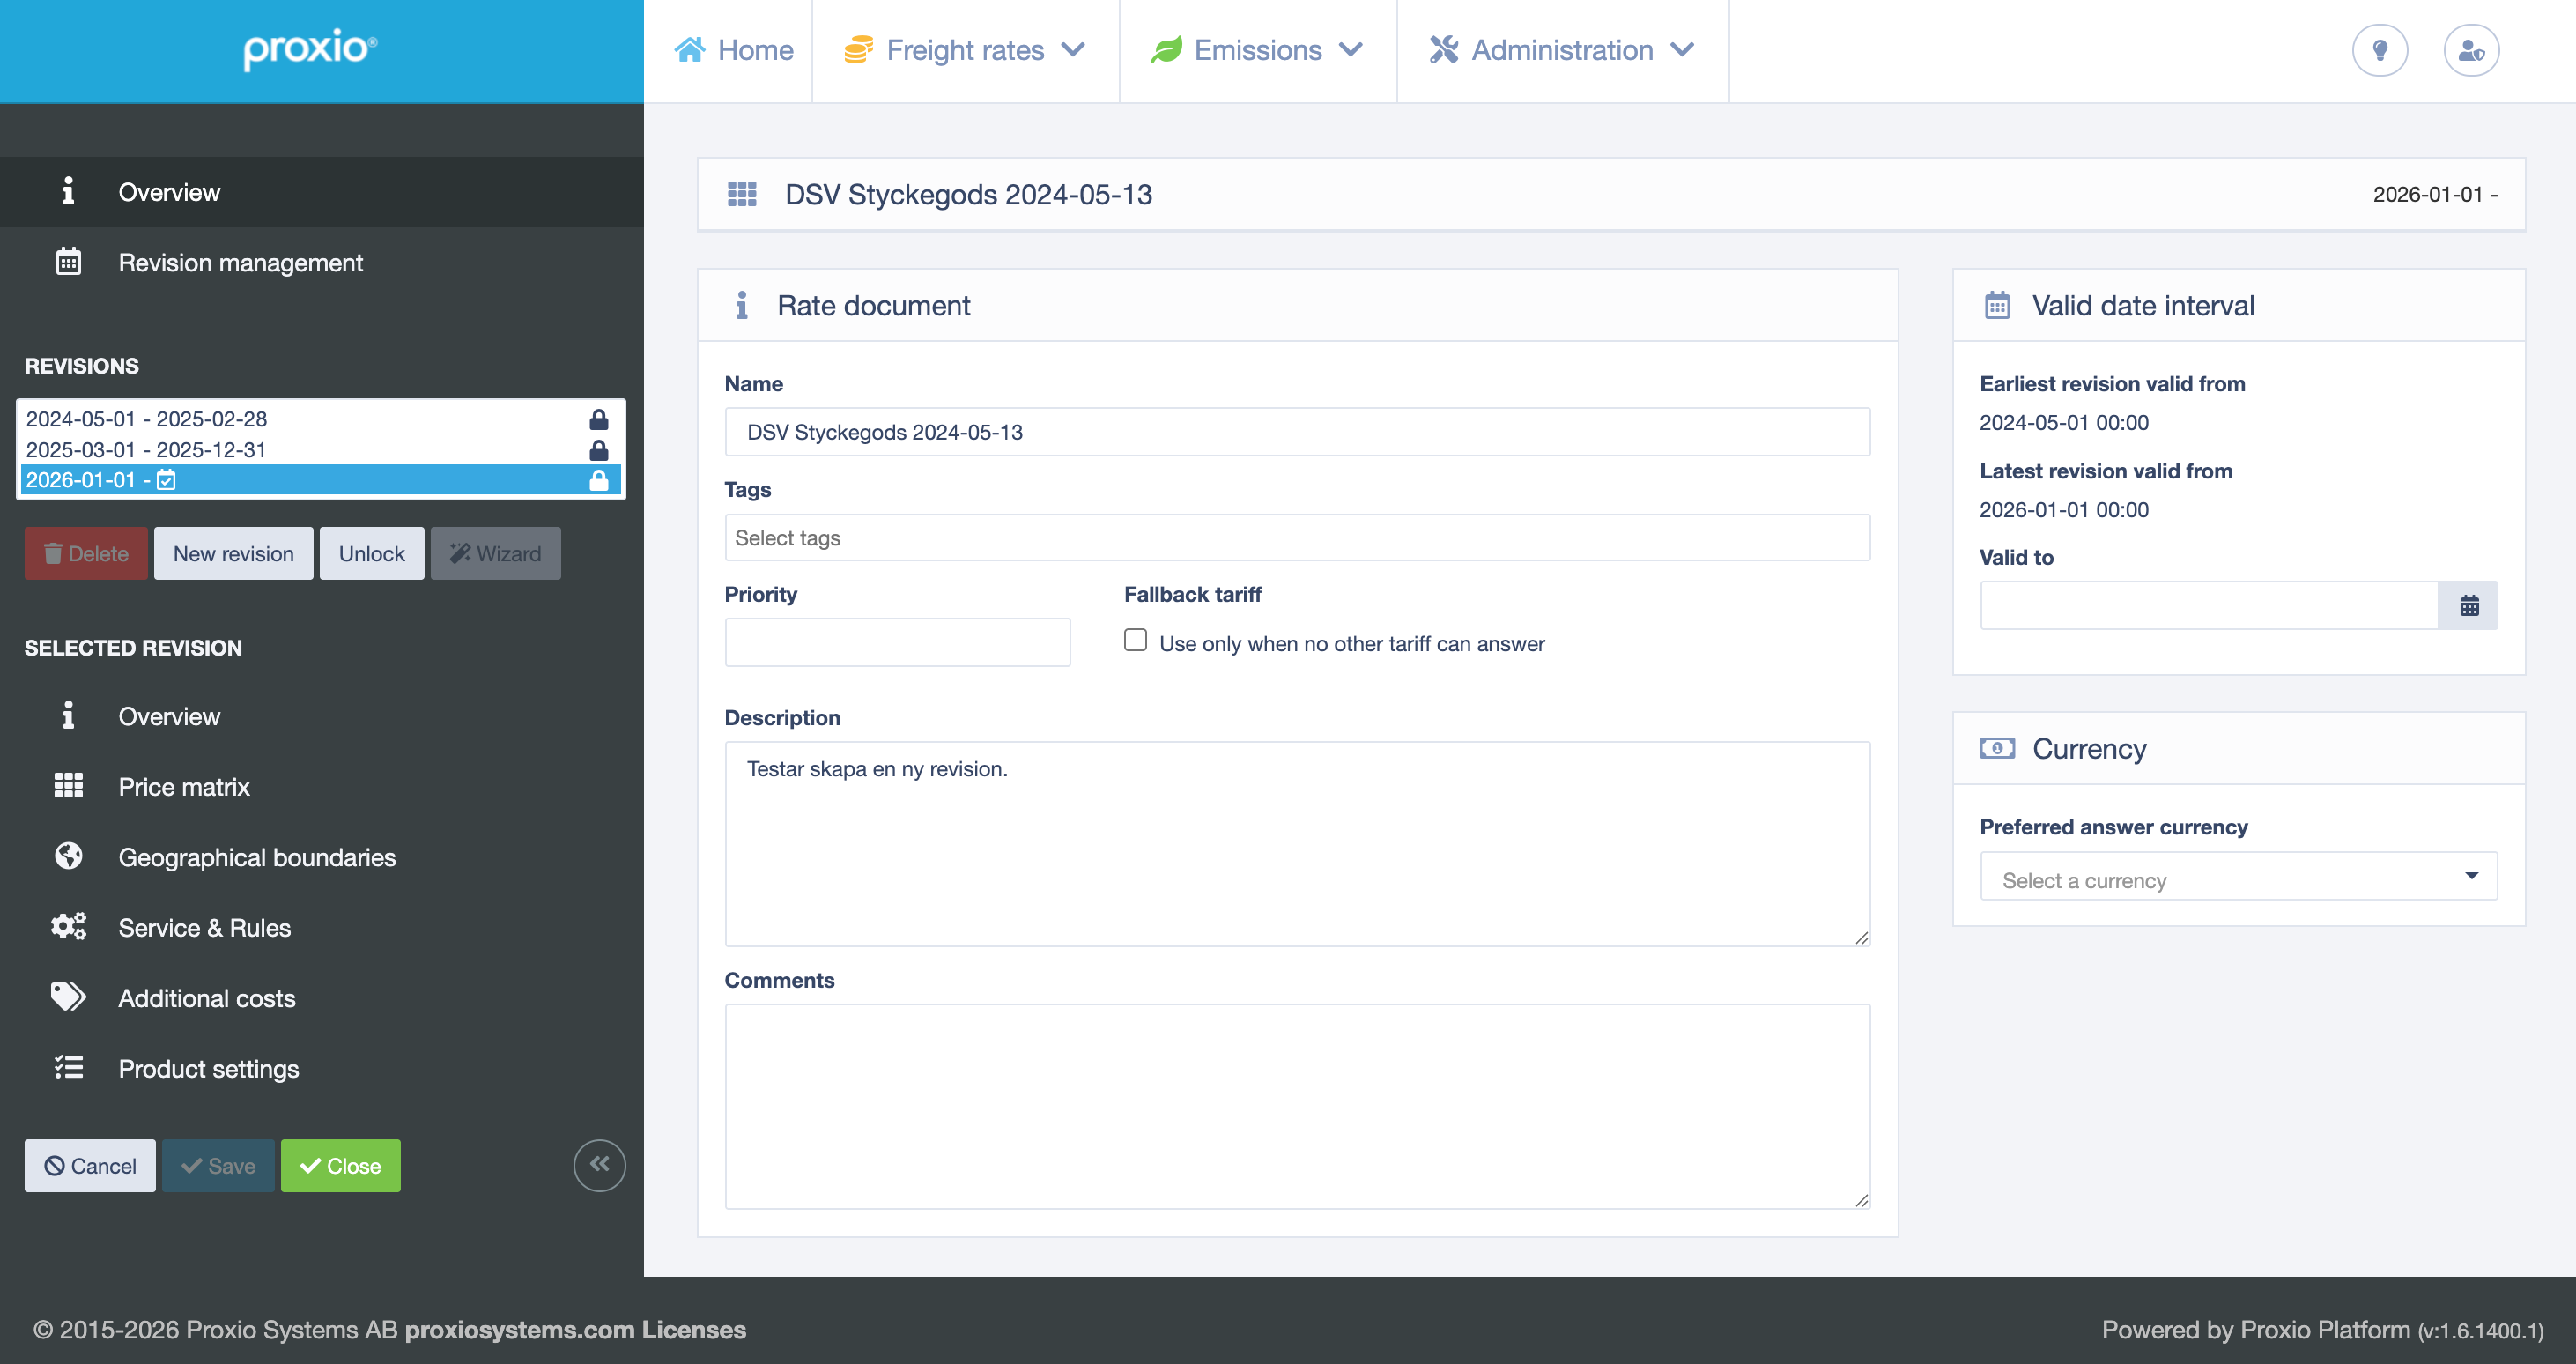Viewport: 2576px width, 1364px height.
Task: Click the Home house icon
Action: point(690,50)
